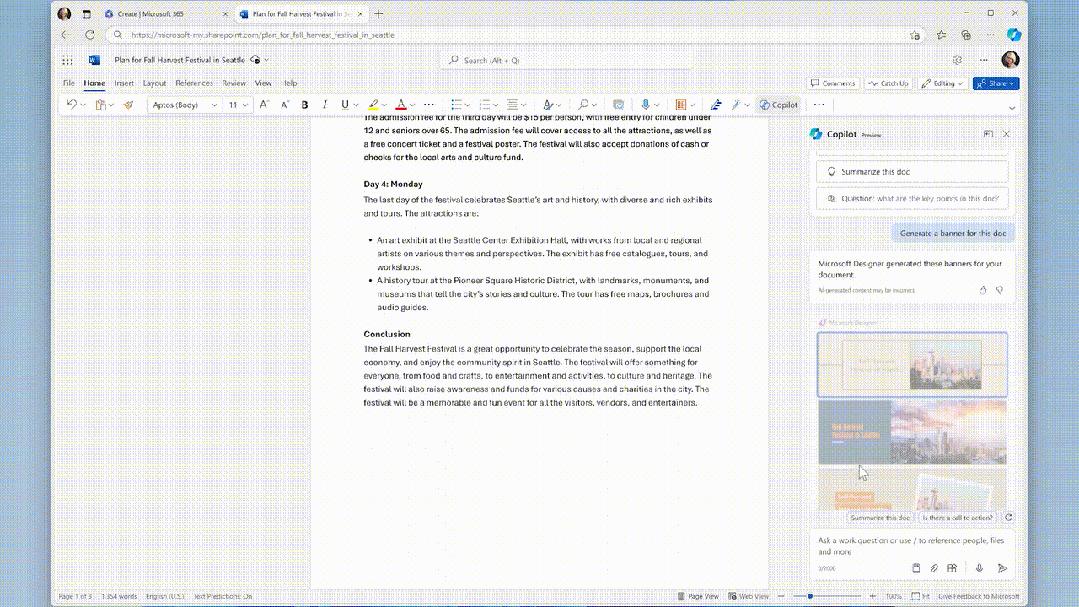This screenshot has height=607, width=1079.
Task: Click the Dictate microphone icon in ribbon
Action: pyautogui.click(x=646, y=104)
